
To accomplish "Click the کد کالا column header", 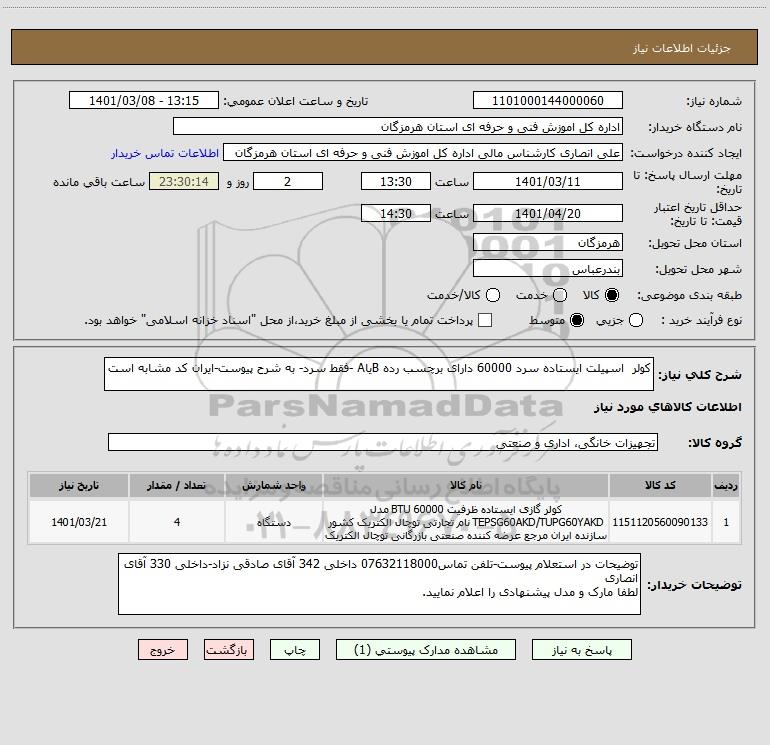I will click(x=660, y=485).
